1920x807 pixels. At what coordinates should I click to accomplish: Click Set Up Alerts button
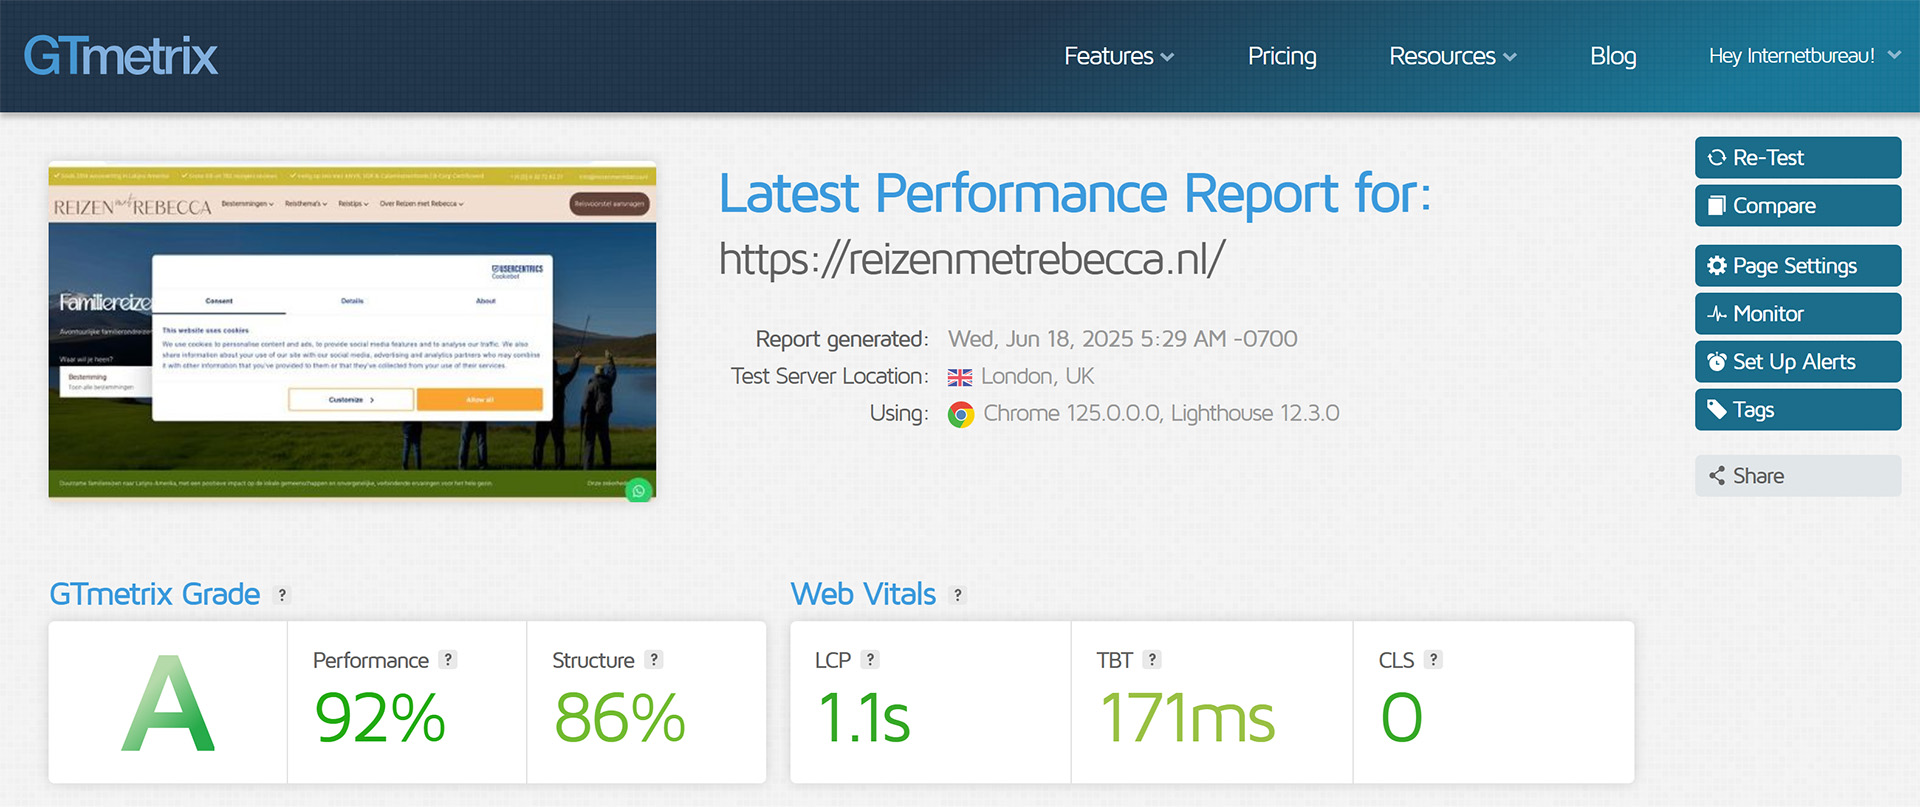[x=1798, y=362]
